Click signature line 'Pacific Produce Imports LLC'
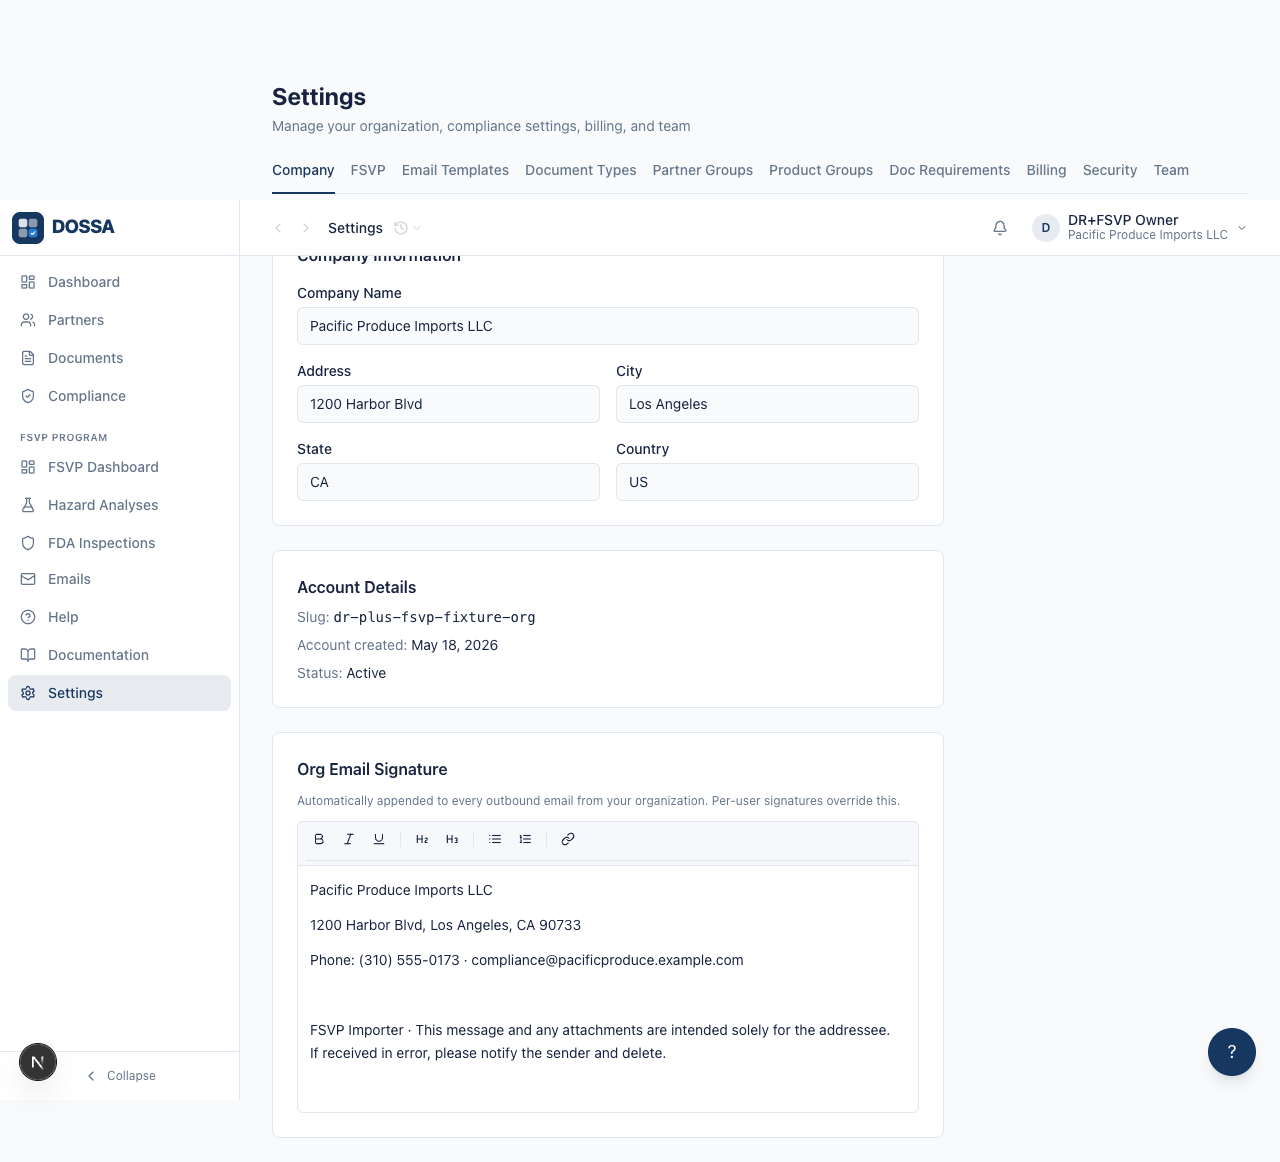 [x=401, y=890]
